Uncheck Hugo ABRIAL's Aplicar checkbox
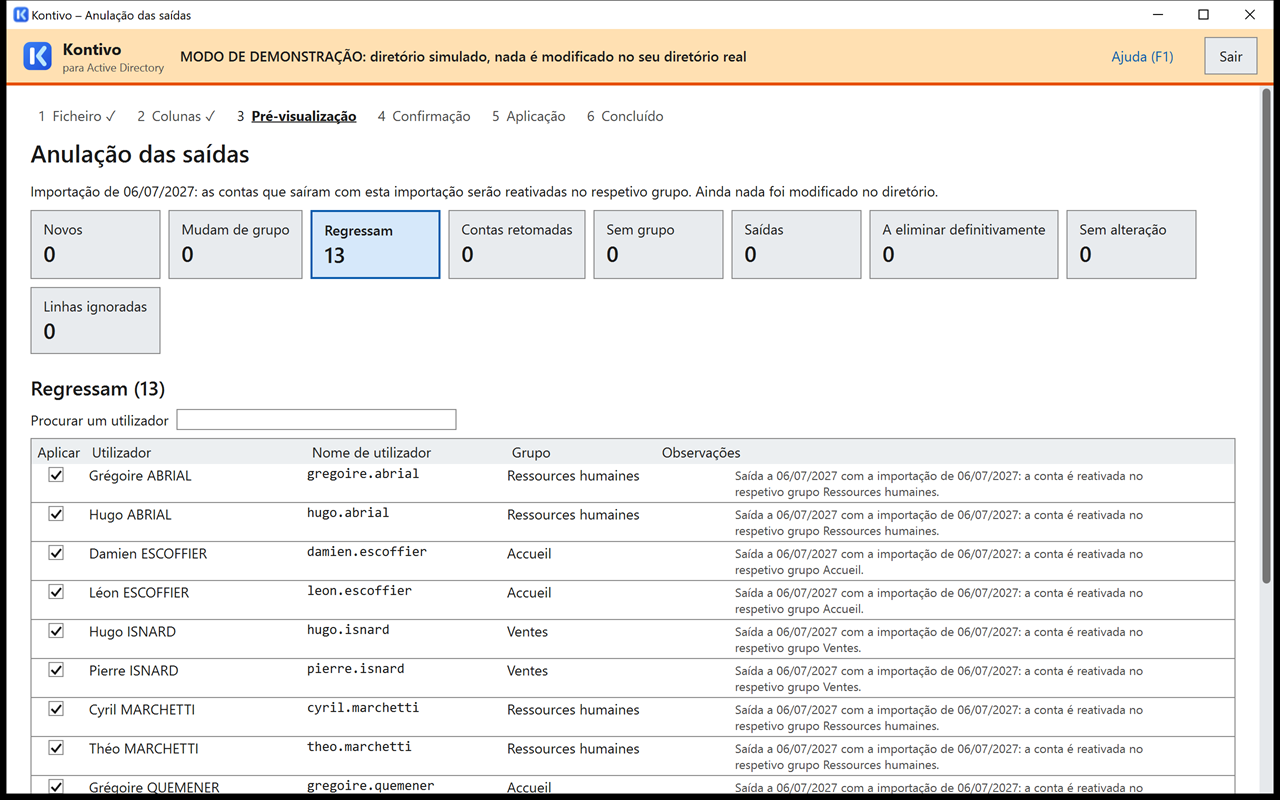The width and height of the screenshot is (1280, 800). (x=56, y=514)
